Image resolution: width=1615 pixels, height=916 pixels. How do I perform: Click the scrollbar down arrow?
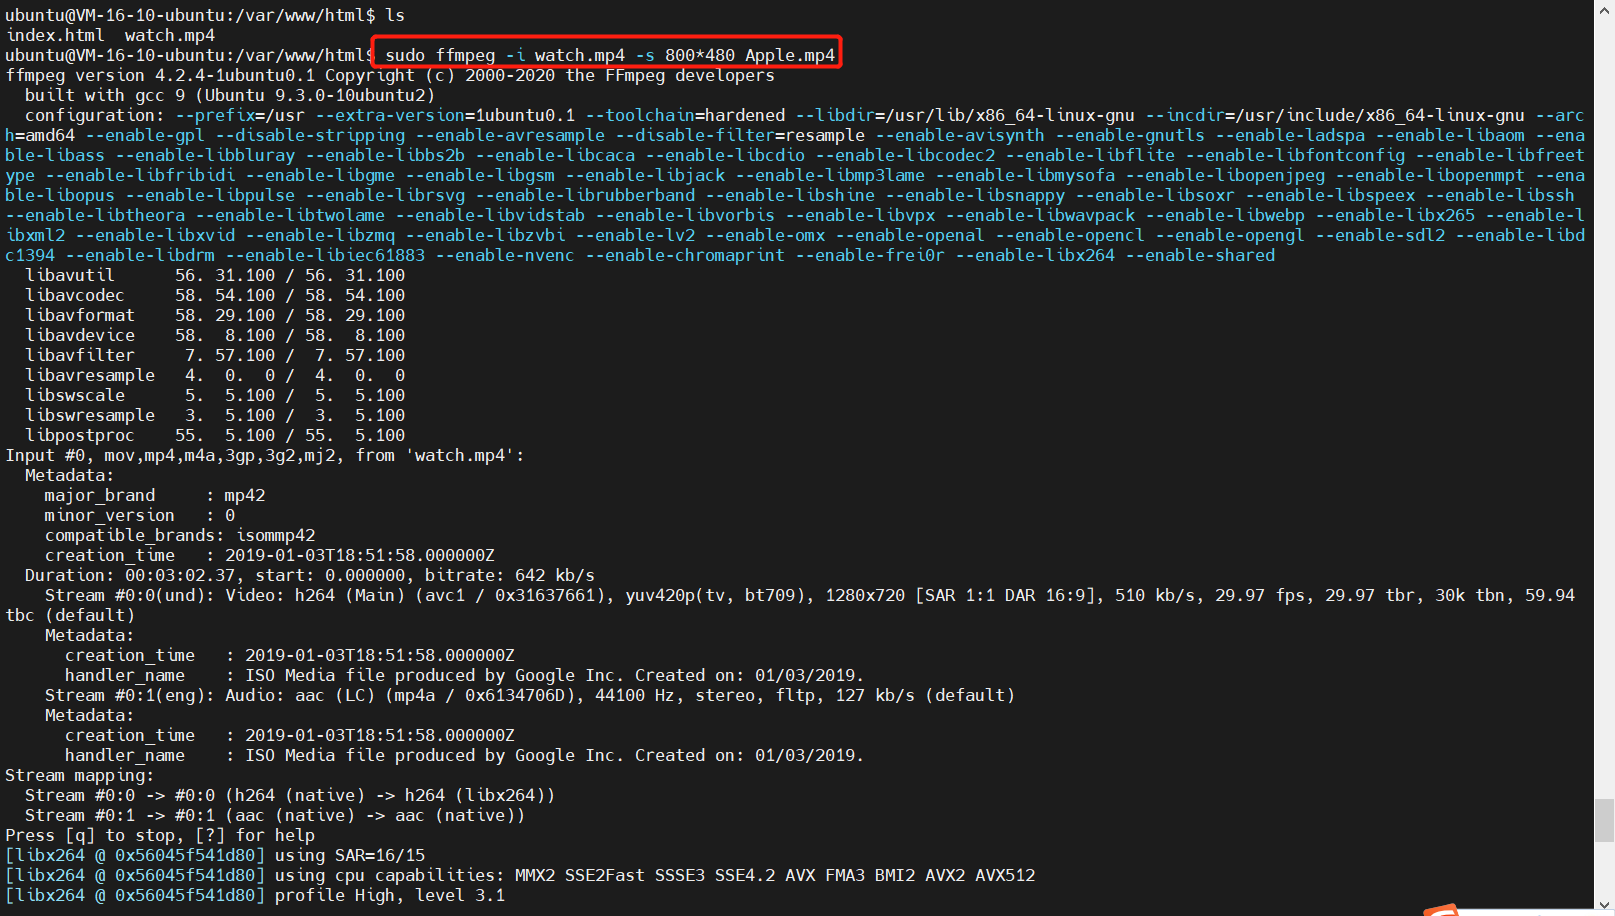click(1605, 903)
